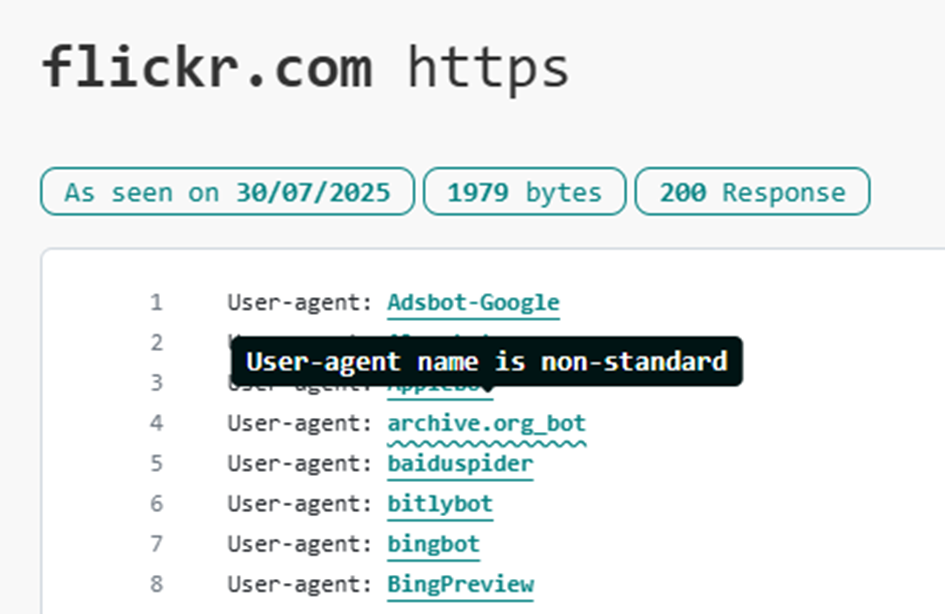
Task: Select line number 2 in the gutter
Action: (156, 343)
